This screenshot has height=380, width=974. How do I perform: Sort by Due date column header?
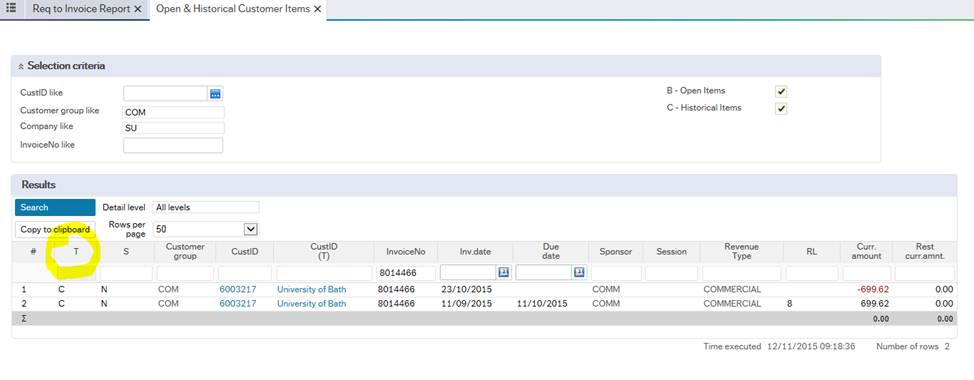coord(550,251)
